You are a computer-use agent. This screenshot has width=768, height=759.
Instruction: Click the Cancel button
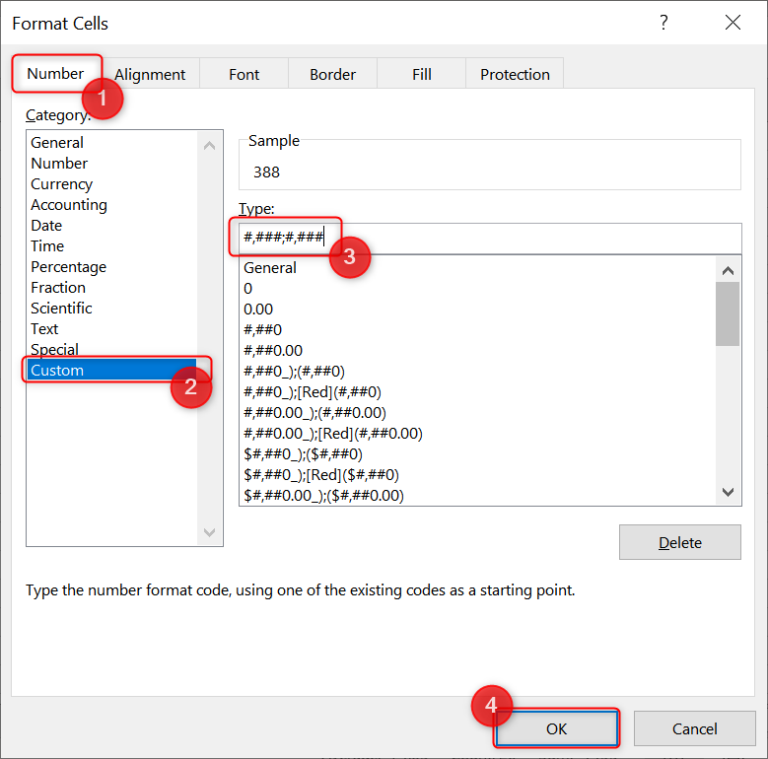(694, 729)
